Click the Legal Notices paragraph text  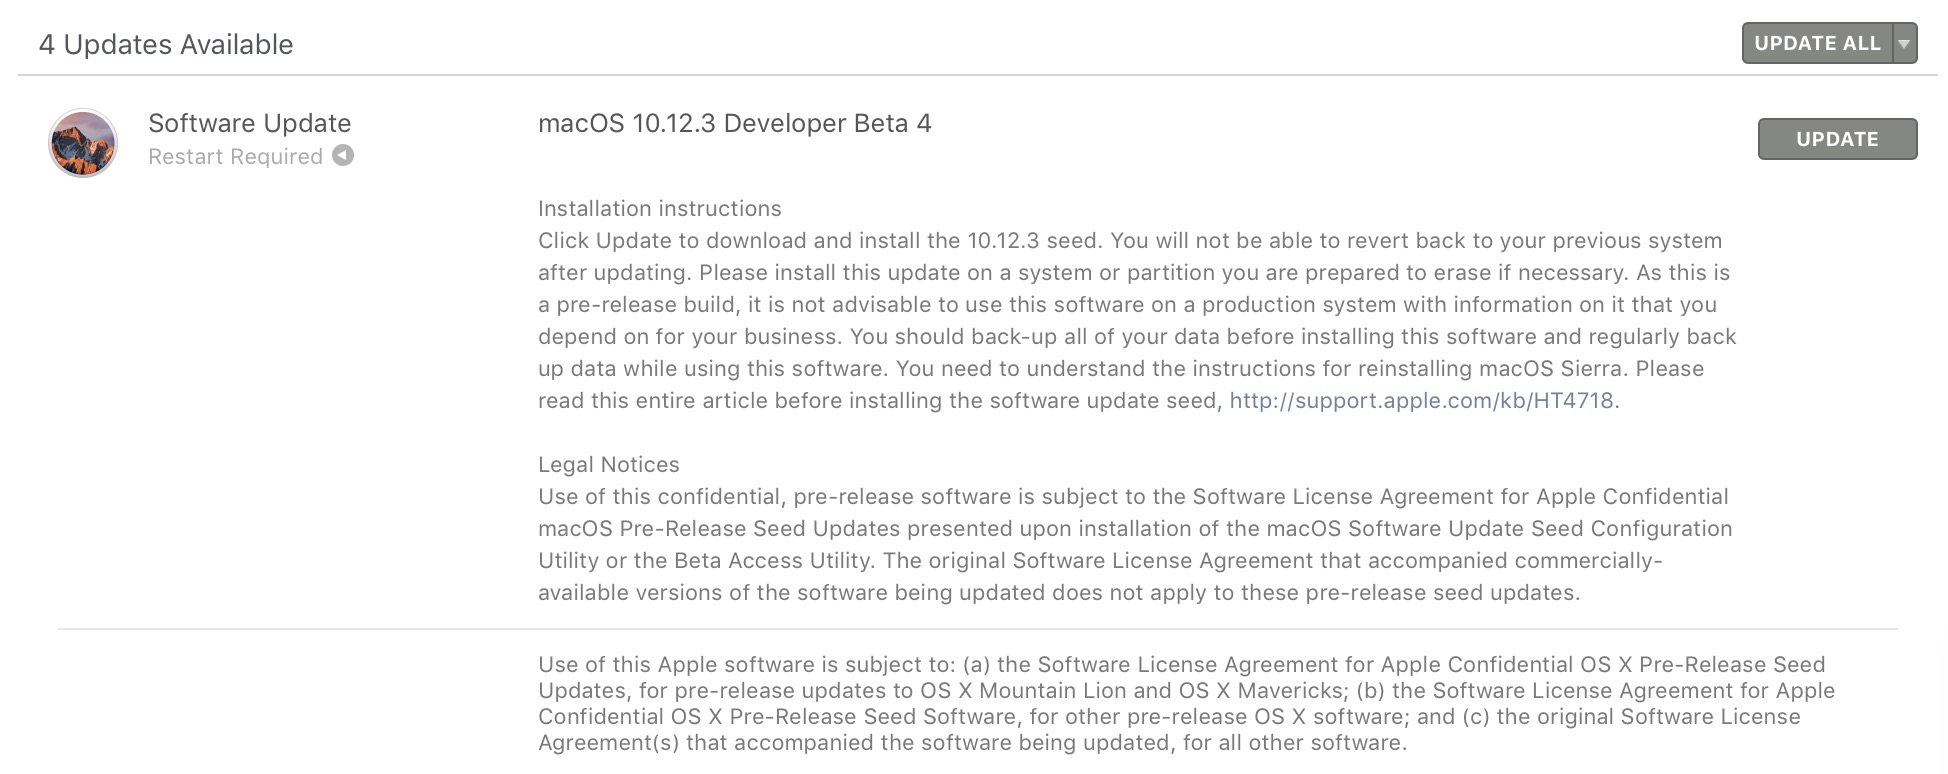[x=1134, y=544]
